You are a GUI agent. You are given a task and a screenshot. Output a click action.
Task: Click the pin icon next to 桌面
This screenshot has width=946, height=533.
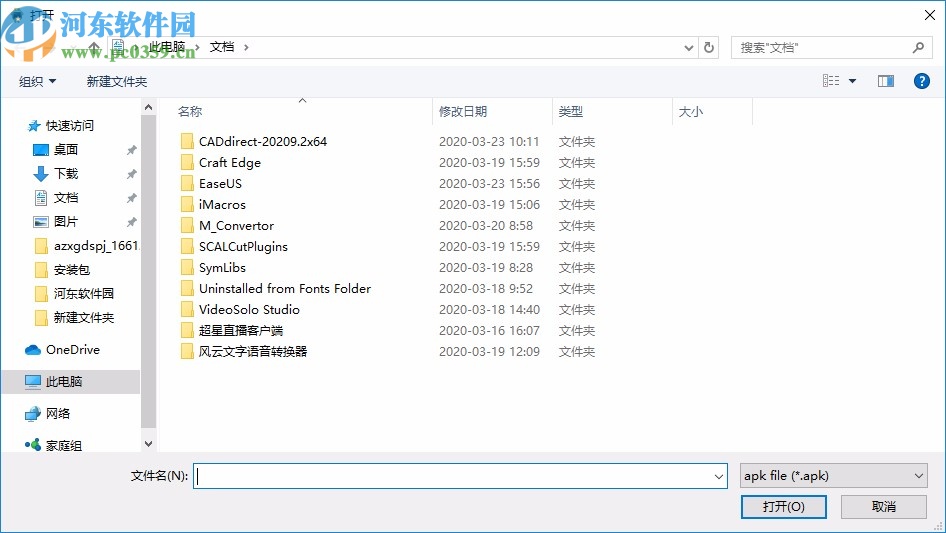pyautogui.click(x=131, y=150)
